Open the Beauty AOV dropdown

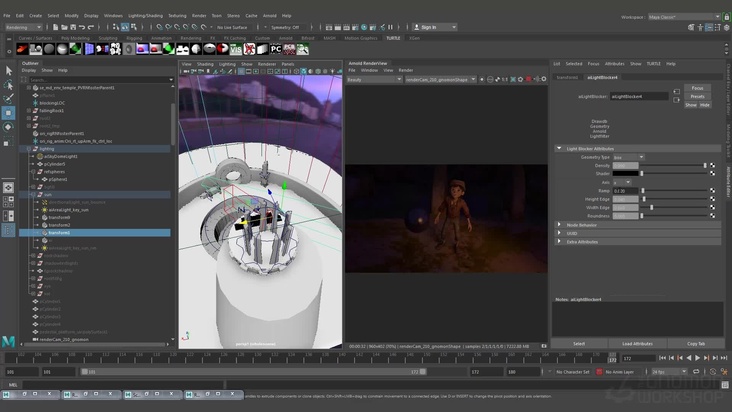point(374,79)
